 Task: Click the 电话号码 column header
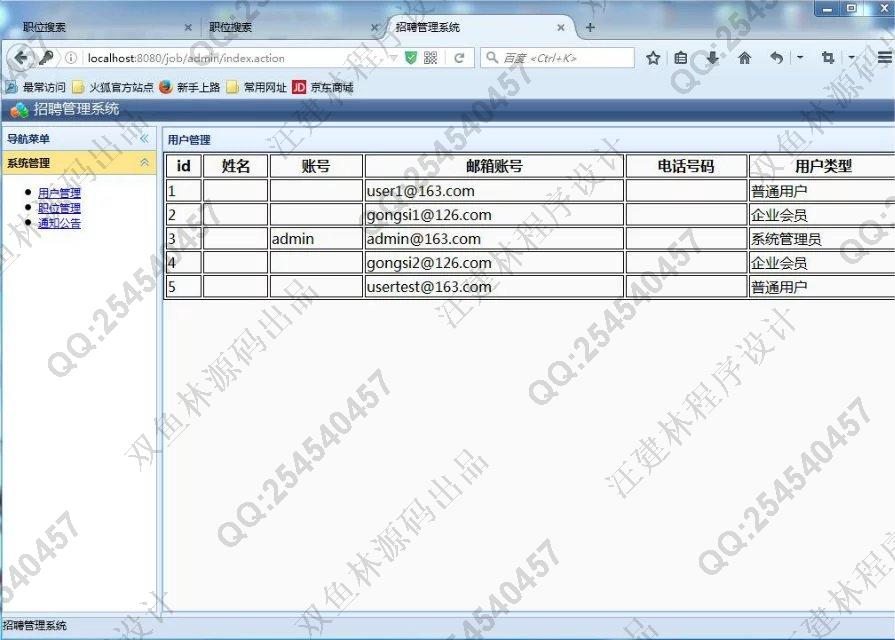pos(686,166)
